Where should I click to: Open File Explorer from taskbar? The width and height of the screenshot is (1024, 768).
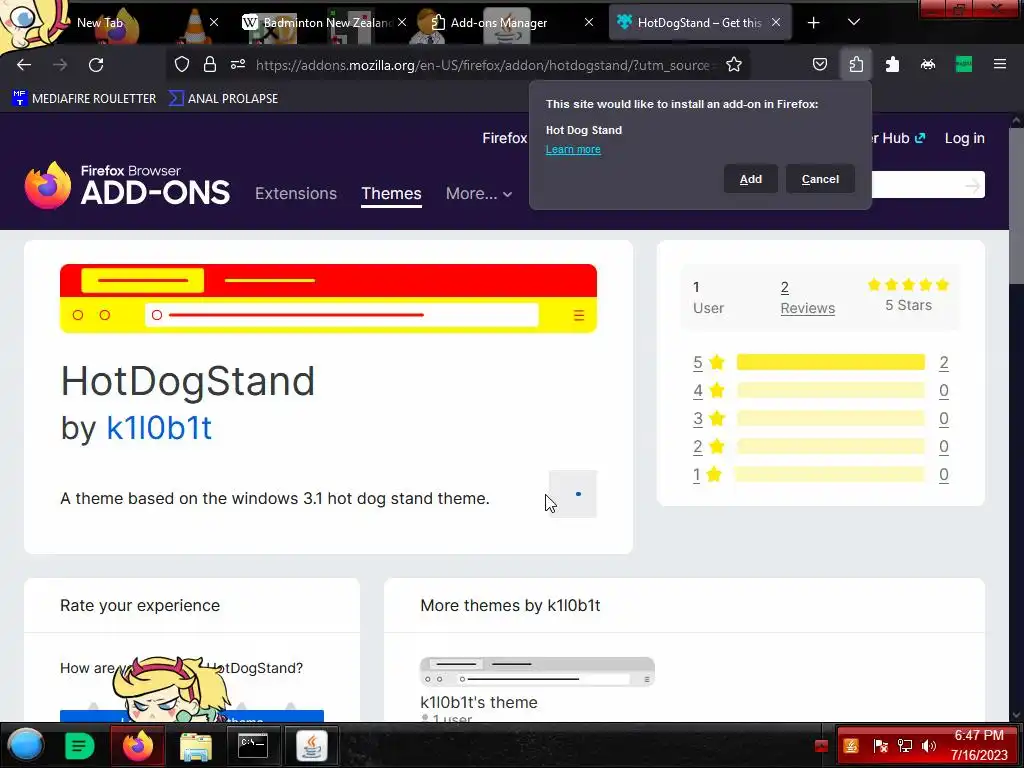tap(196, 746)
